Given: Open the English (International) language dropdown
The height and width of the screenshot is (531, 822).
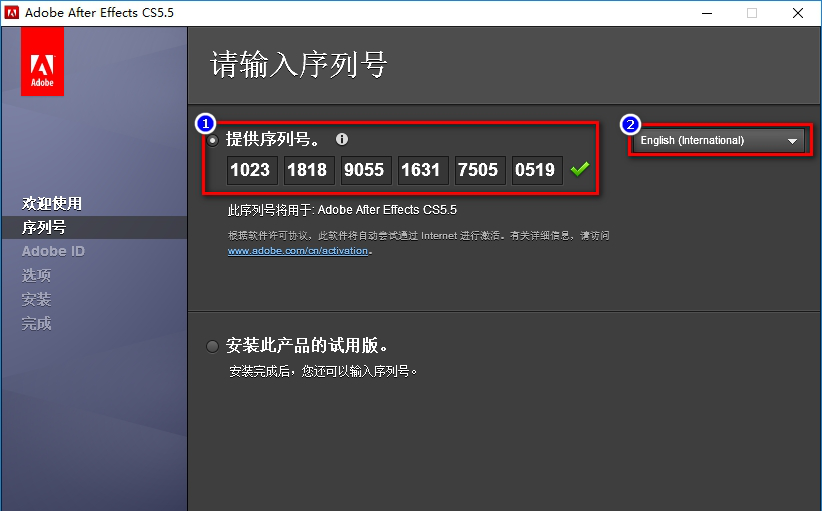Looking at the screenshot, I should (x=719, y=140).
